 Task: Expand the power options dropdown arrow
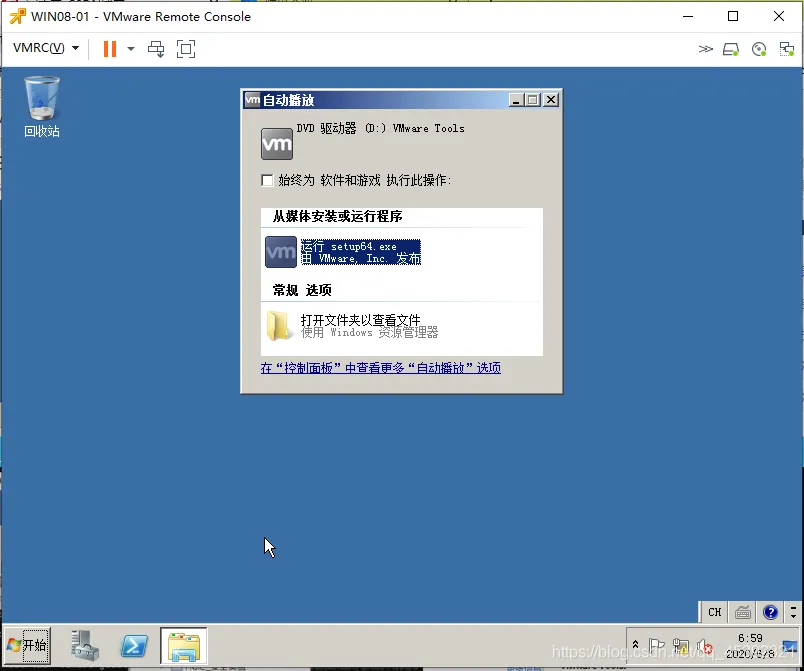point(131,49)
